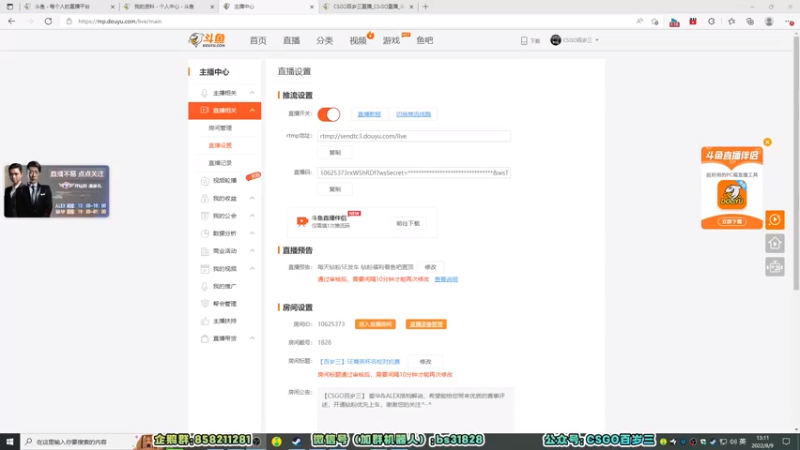Click the 直播码 input field
The image size is (800, 450).
pos(414,173)
